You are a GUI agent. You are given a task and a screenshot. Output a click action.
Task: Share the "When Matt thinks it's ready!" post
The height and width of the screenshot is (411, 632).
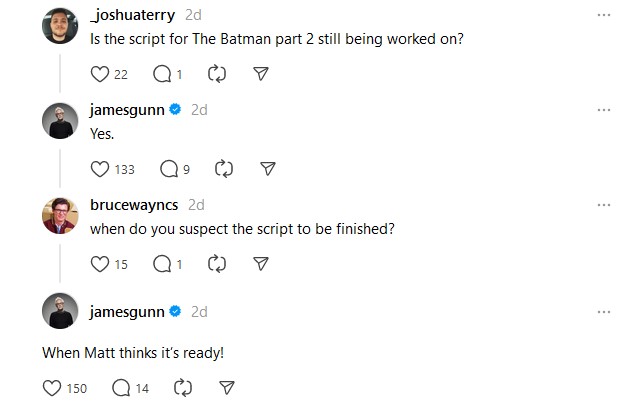point(226,387)
